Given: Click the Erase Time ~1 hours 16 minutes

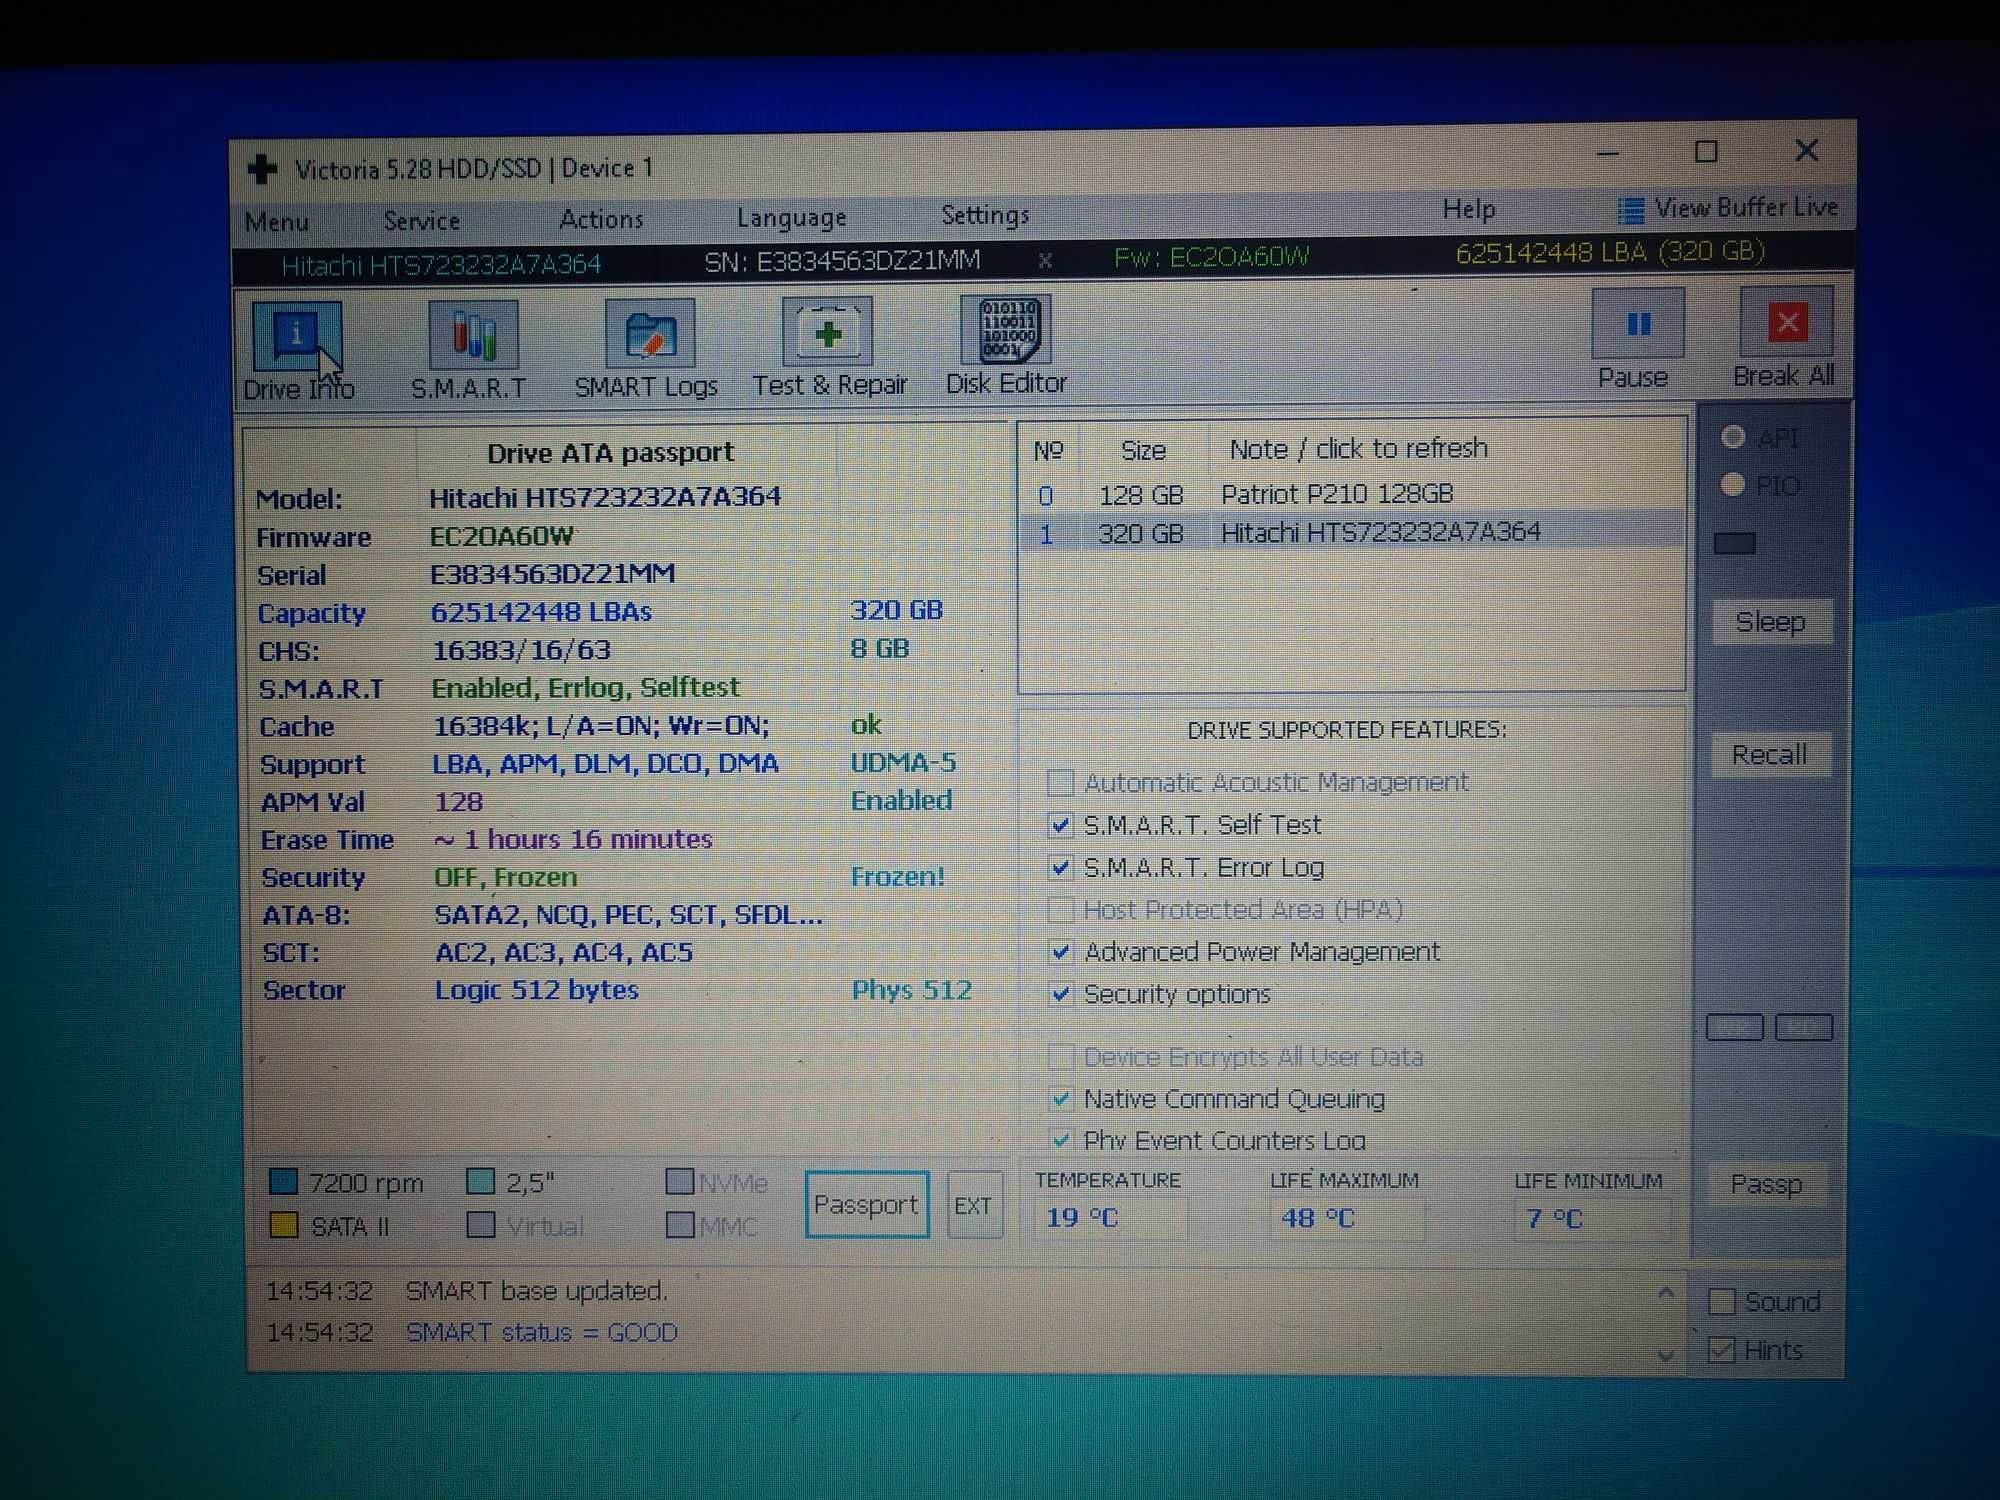Looking at the screenshot, I should [x=573, y=839].
